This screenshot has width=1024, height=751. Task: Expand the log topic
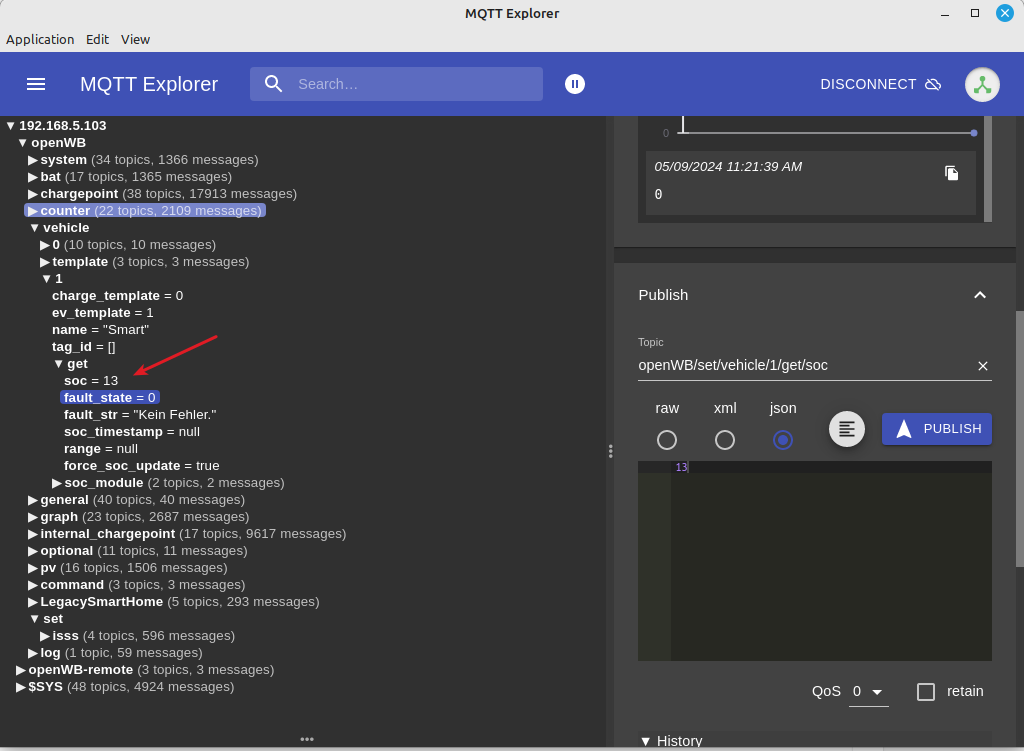pyautogui.click(x=33, y=652)
